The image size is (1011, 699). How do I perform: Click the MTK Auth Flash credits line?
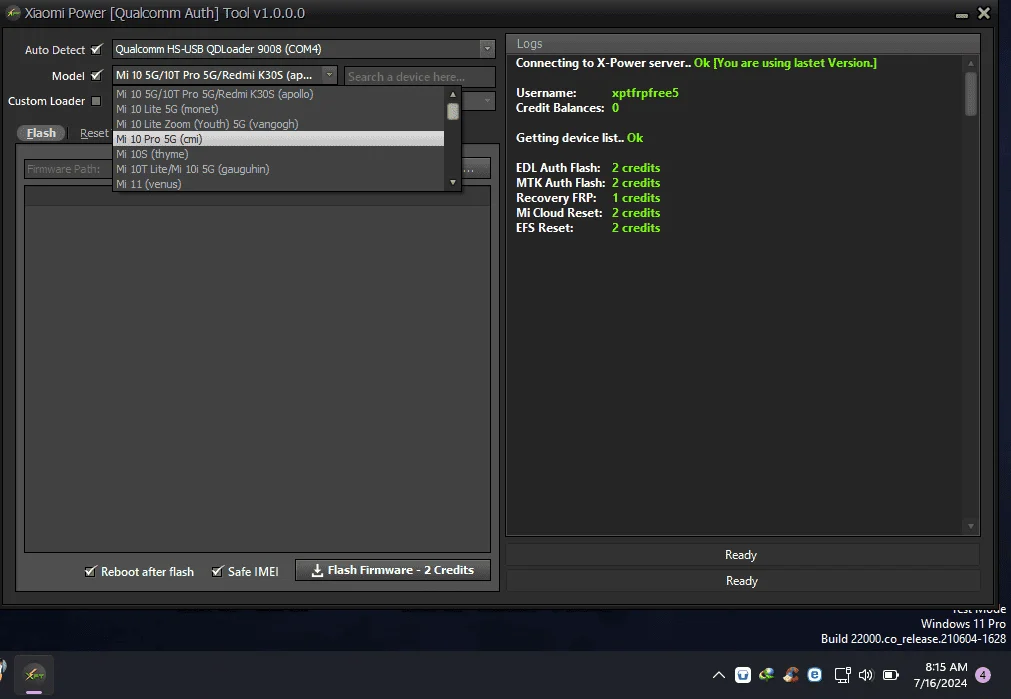pyautogui.click(x=587, y=182)
